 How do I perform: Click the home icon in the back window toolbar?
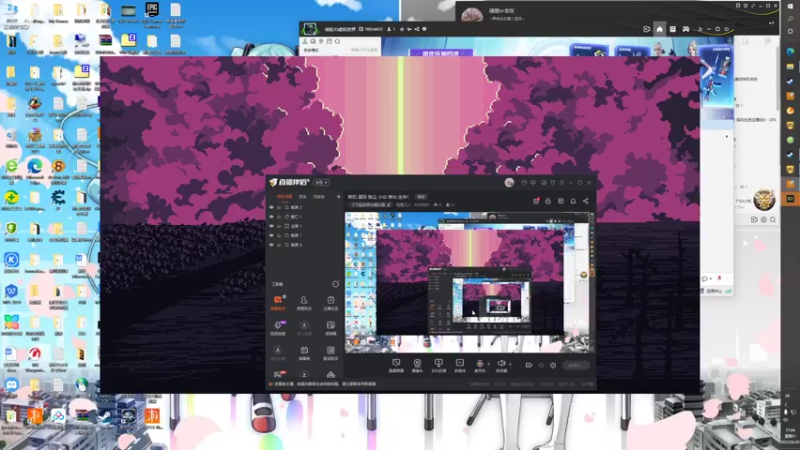coord(659,29)
